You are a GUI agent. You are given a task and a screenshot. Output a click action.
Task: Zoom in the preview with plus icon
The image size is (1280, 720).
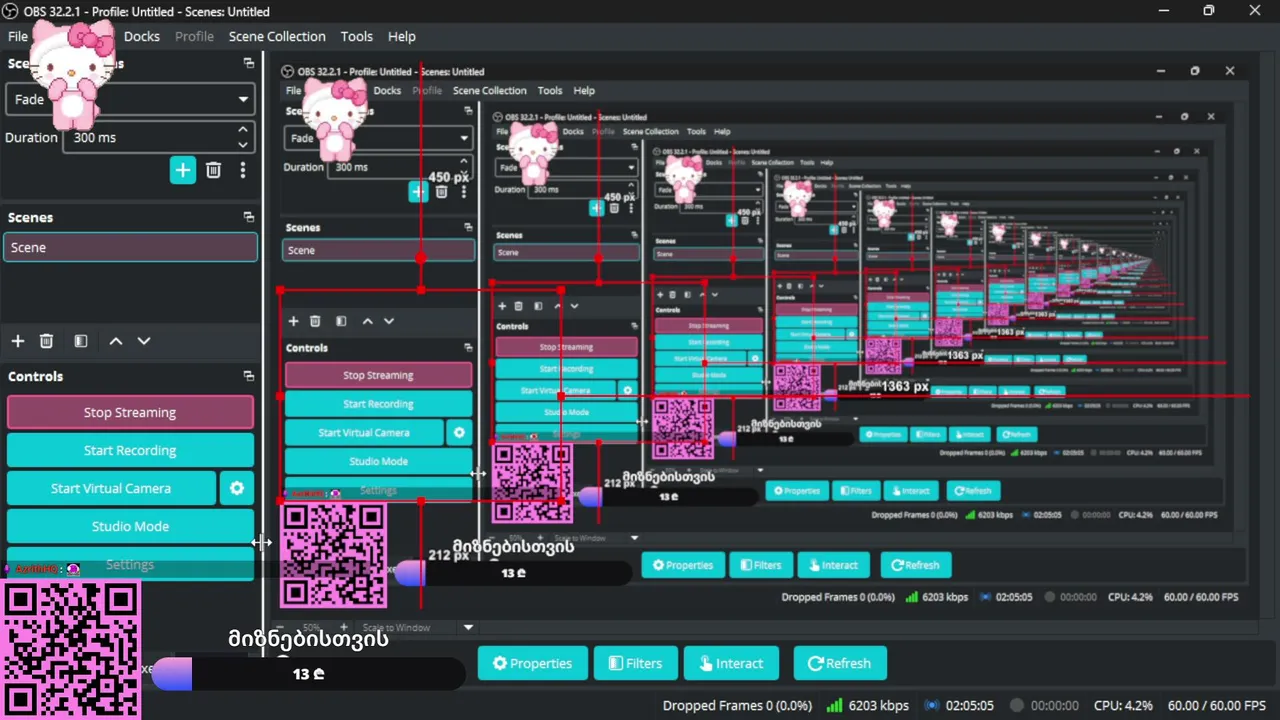344,627
